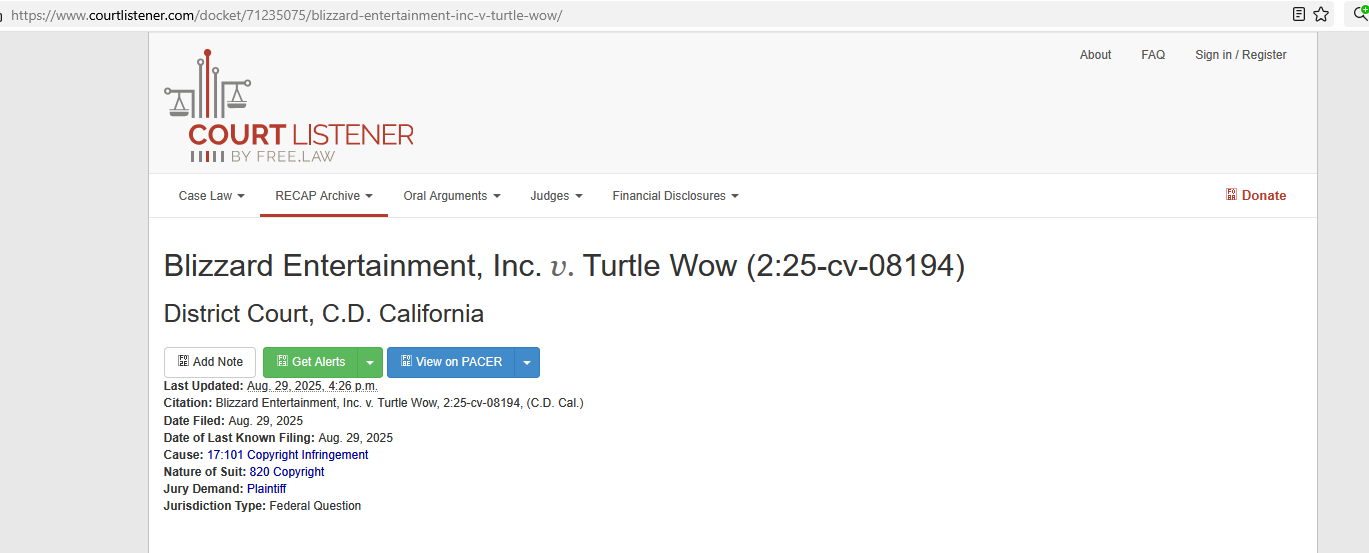Image resolution: width=1369 pixels, height=553 pixels.
Task: Expand the View on PACER dropdown arrow
Action: point(527,362)
